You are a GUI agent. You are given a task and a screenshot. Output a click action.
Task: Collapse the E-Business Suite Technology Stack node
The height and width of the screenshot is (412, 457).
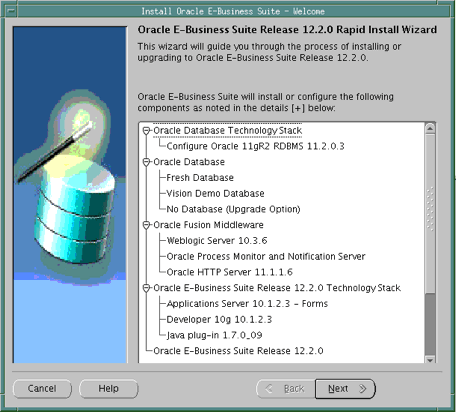click(146, 288)
